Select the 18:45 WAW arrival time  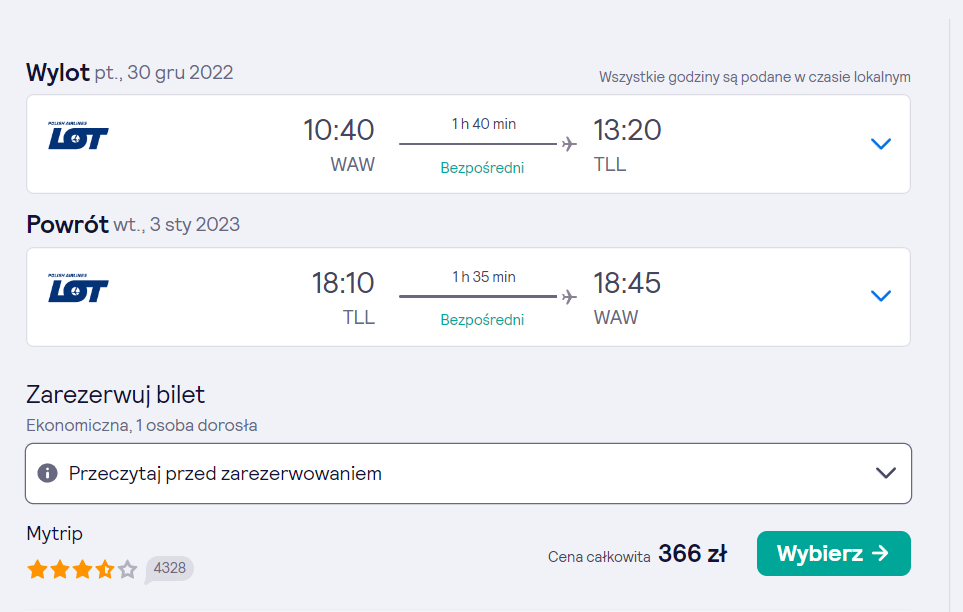627,283
